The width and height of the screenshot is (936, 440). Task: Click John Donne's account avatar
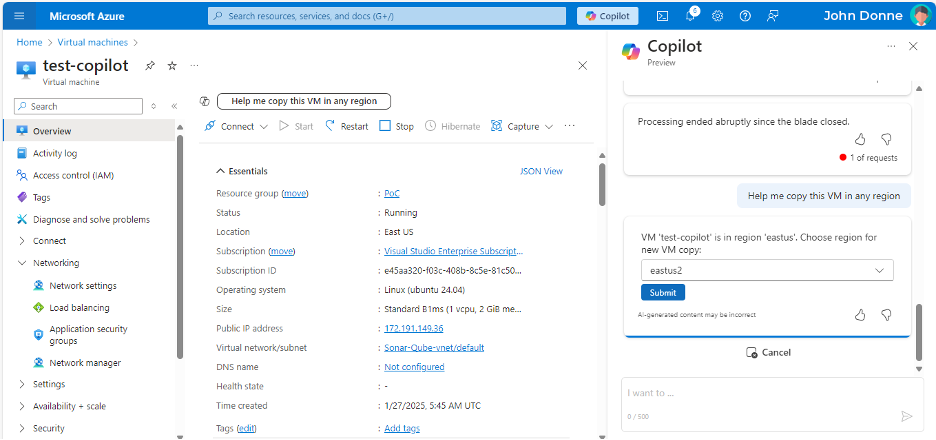(920, 16)
